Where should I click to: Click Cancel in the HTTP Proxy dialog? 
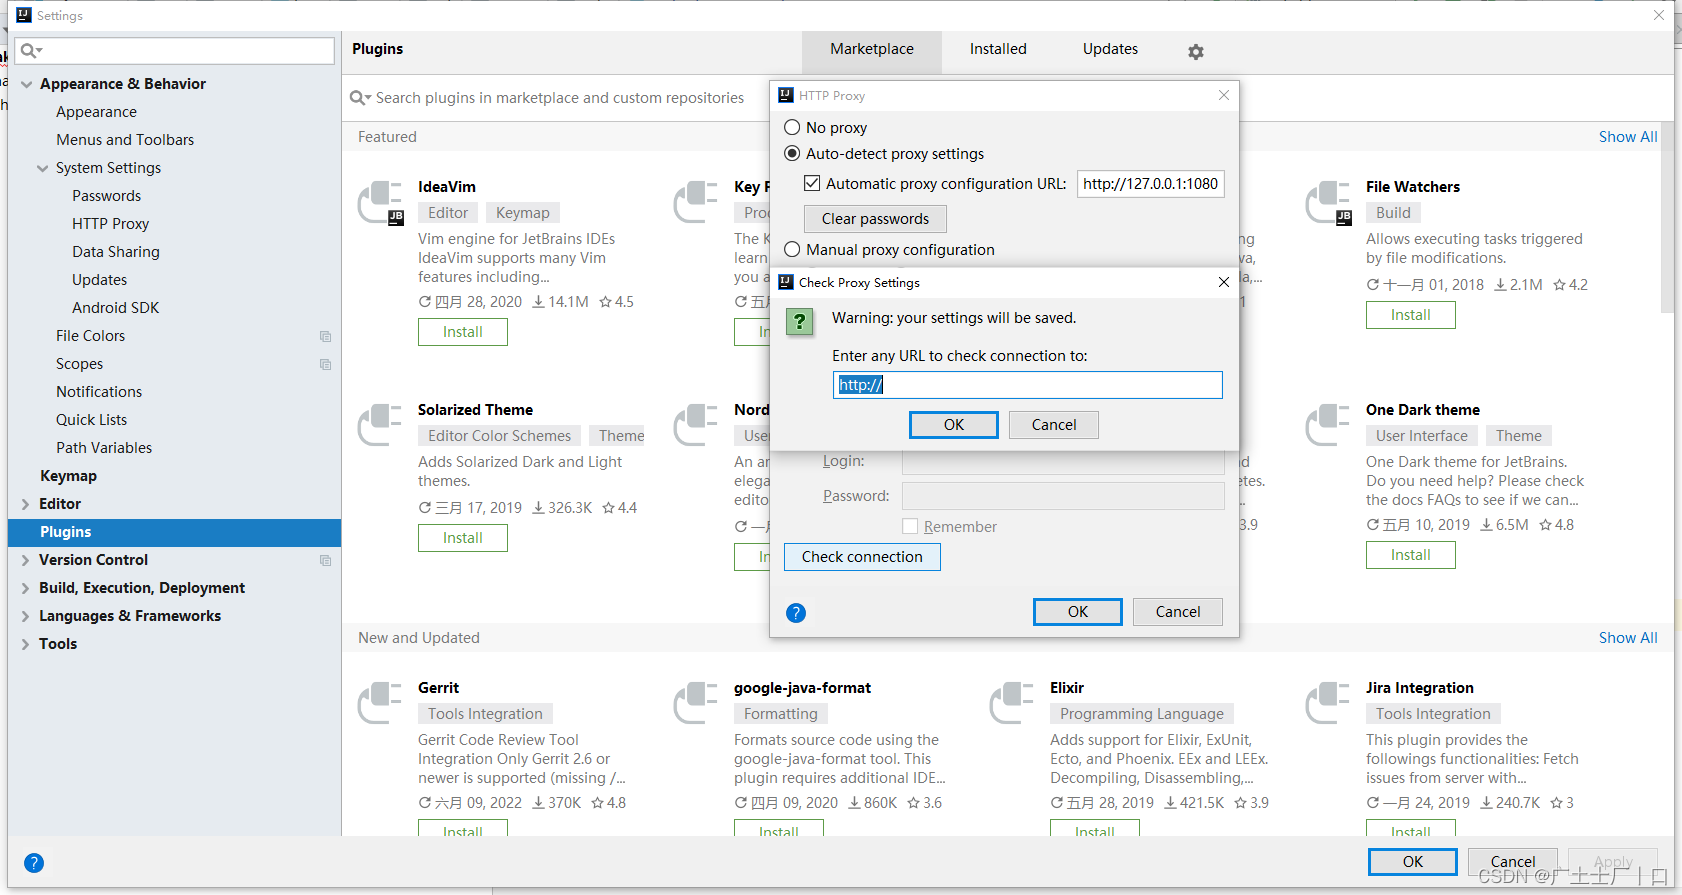pyautogui.click(x=1178, y=612)
